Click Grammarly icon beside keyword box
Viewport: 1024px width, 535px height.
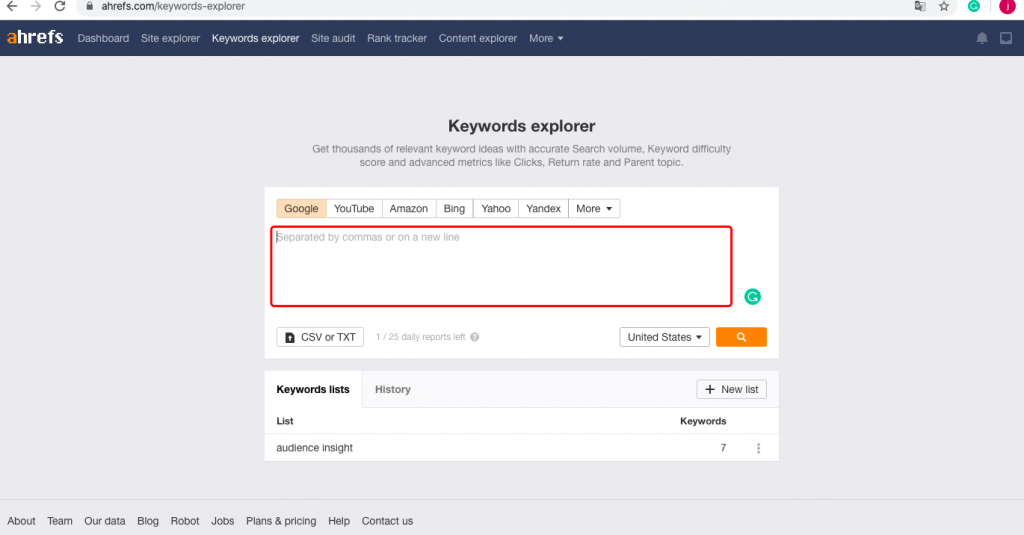pyautogui.click(x=752, y=297)
